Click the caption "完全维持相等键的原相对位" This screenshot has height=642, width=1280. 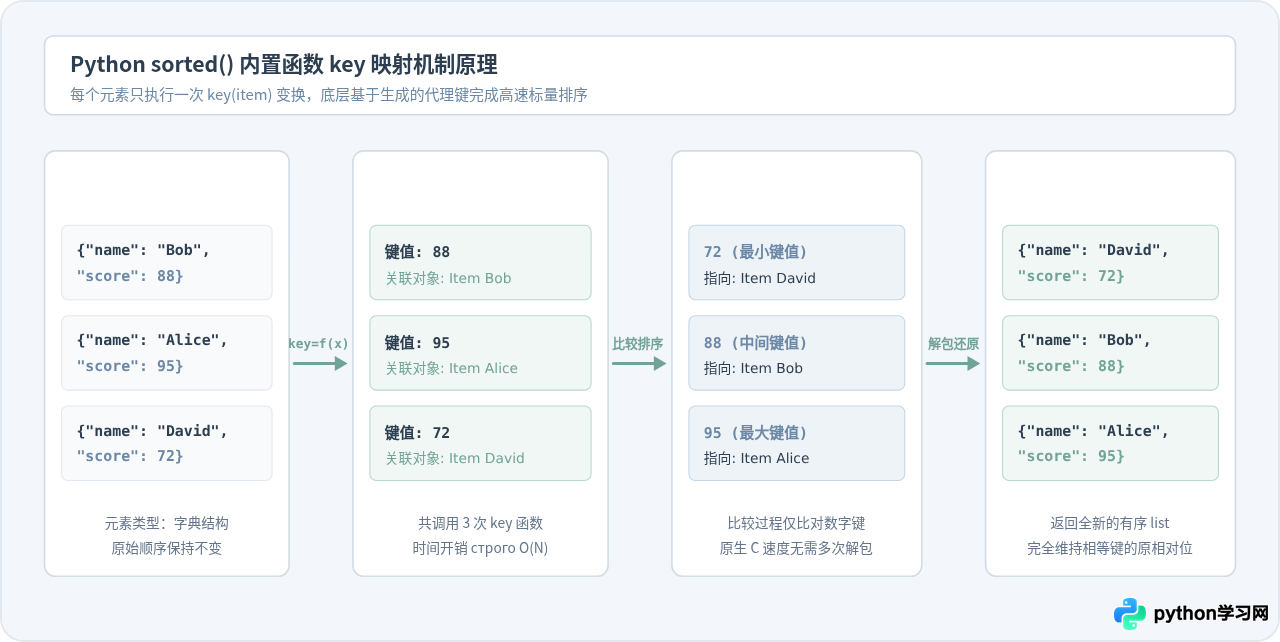(1110, 549)
